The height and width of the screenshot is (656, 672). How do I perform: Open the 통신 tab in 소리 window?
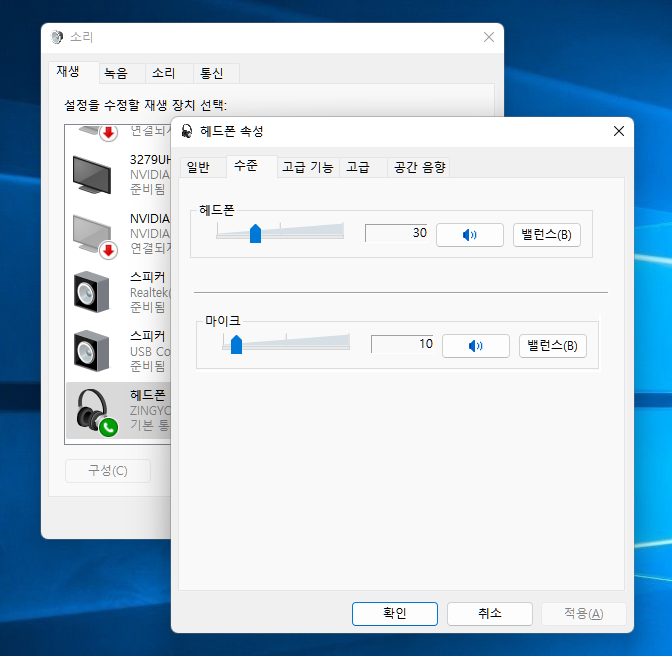(216, 73)
